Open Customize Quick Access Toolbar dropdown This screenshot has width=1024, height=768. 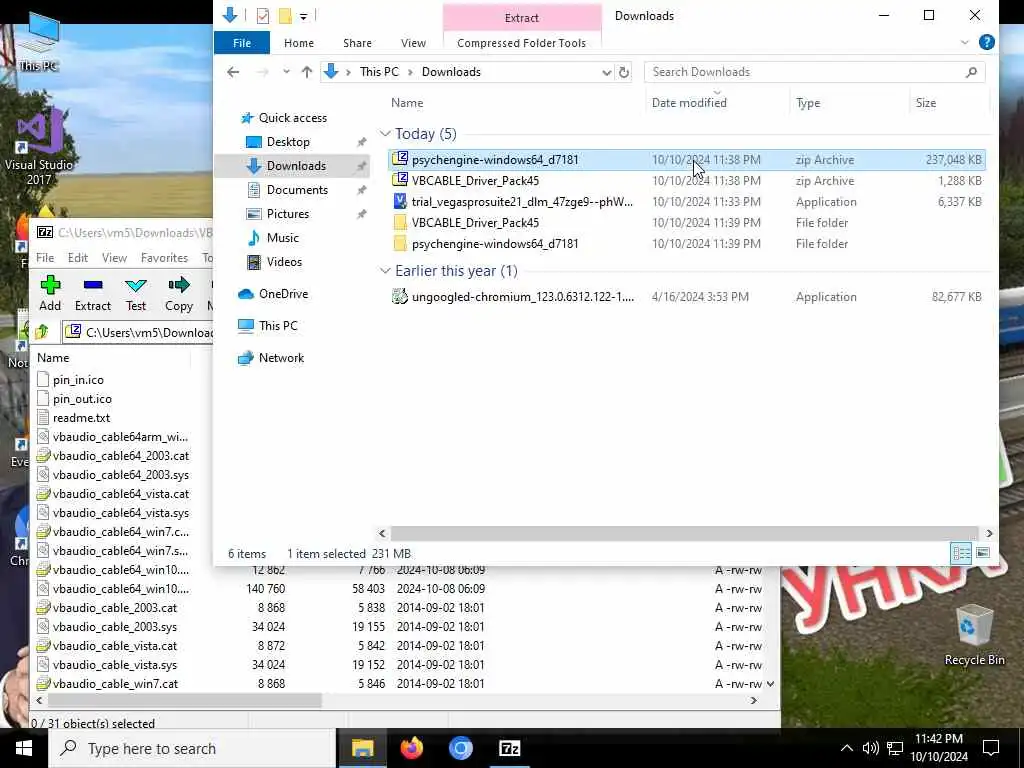point(303,16)
